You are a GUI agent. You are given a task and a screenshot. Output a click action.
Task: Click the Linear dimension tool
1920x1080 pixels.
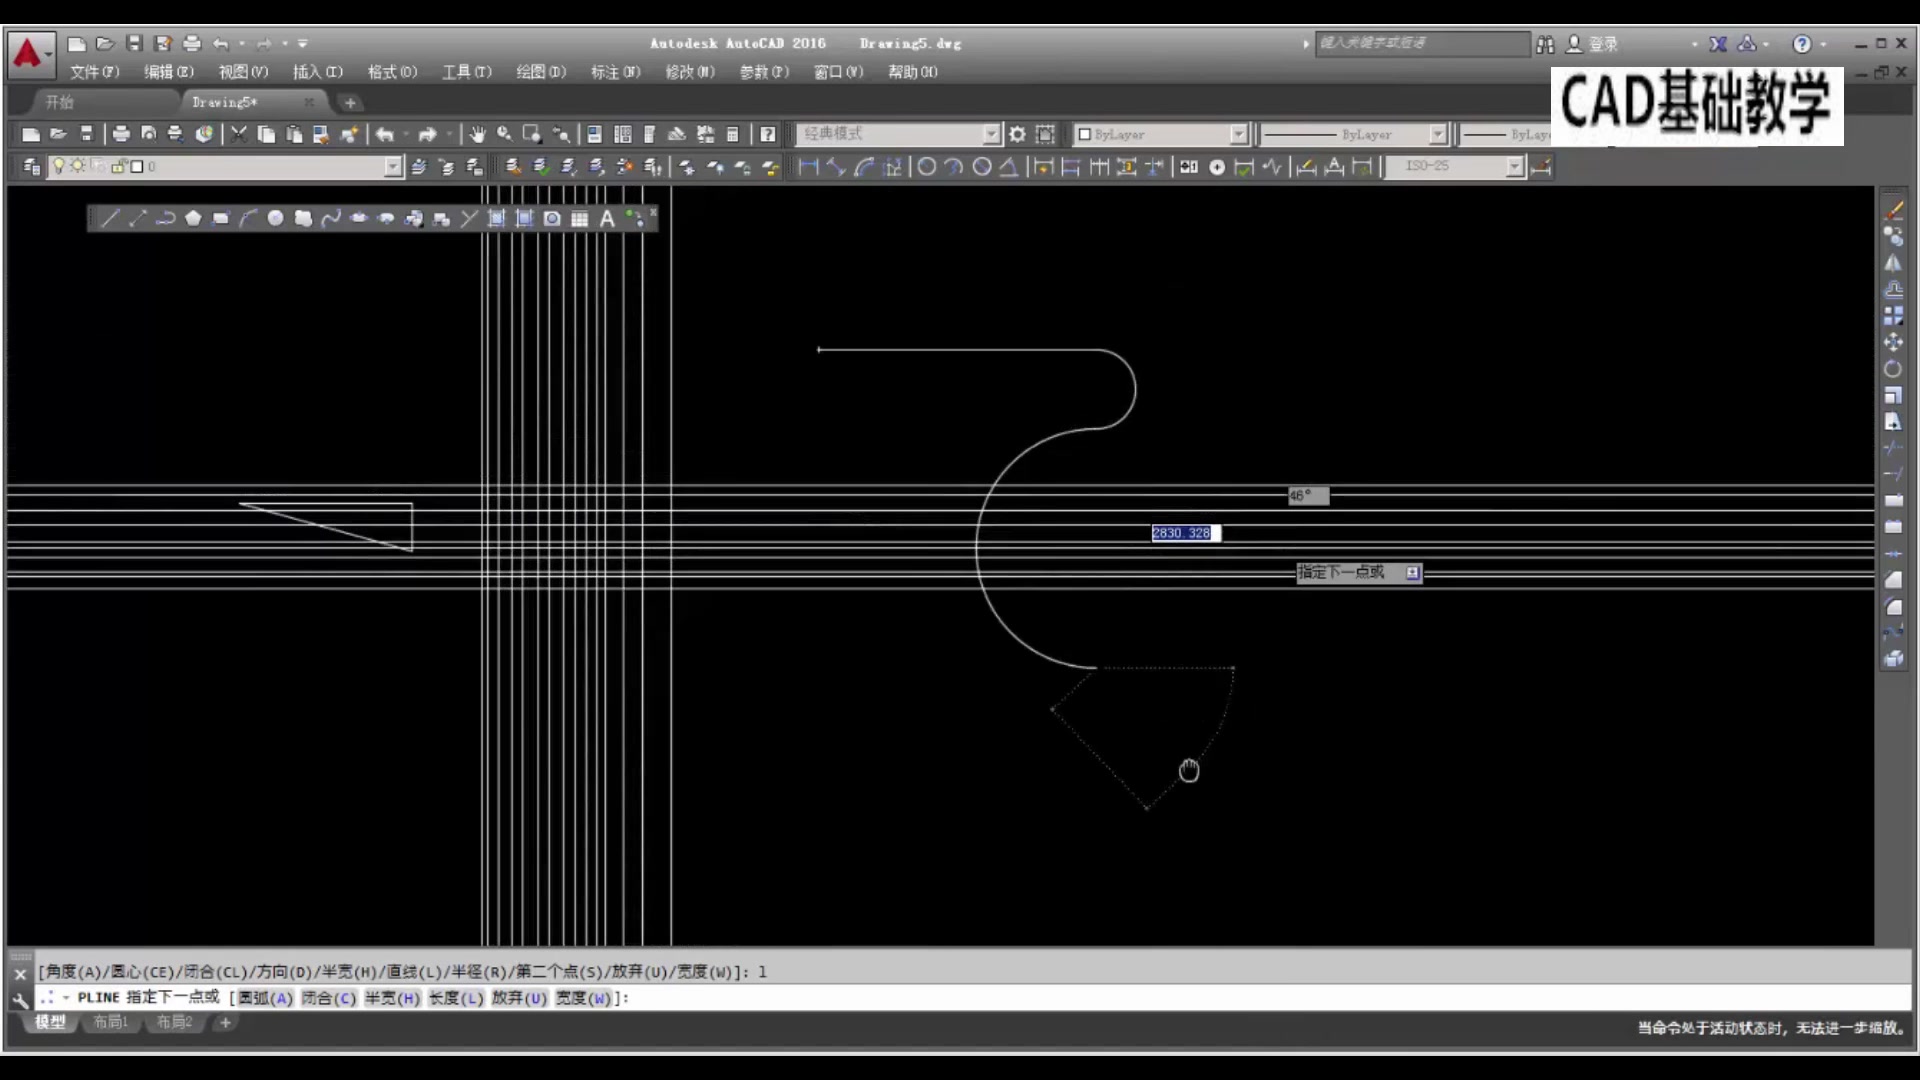point(808,167)
